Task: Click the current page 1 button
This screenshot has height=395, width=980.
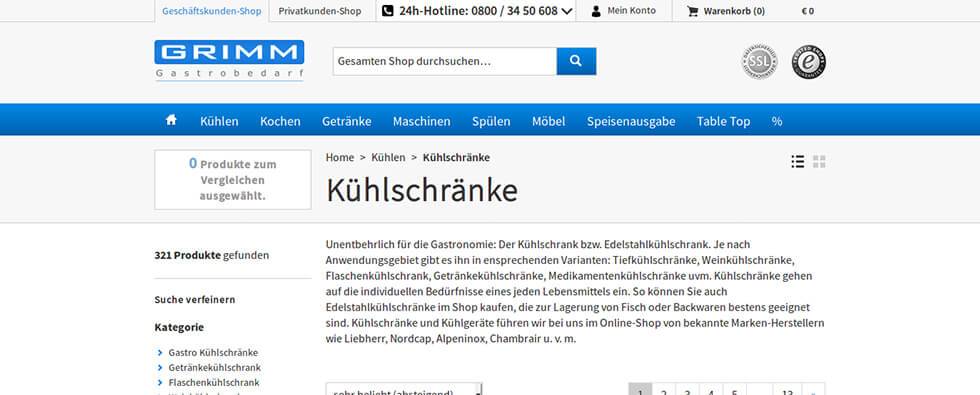Action: tap(640, 389)
